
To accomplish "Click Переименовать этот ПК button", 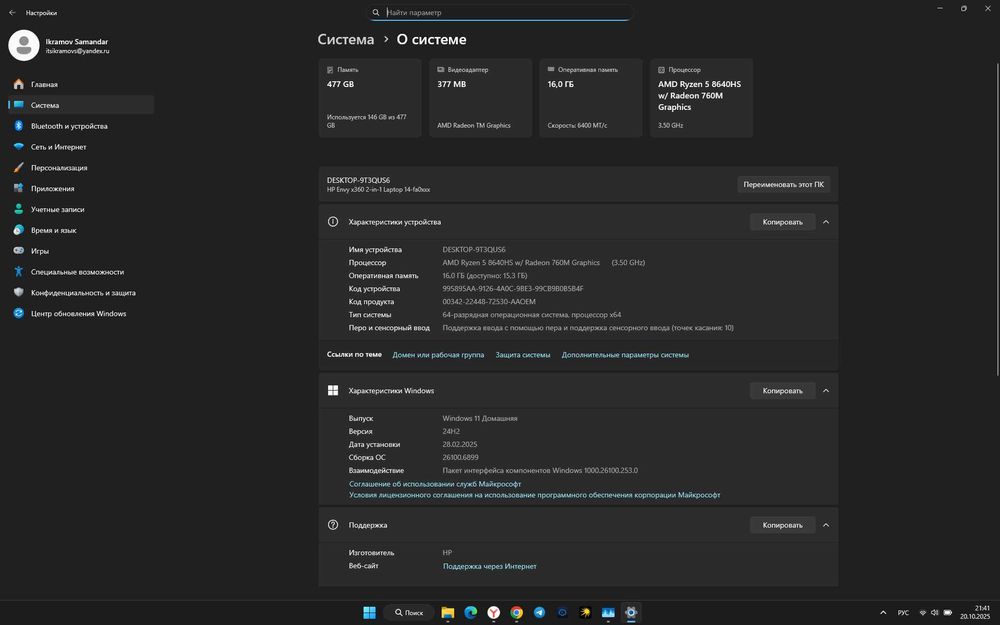I will [783, 184].
